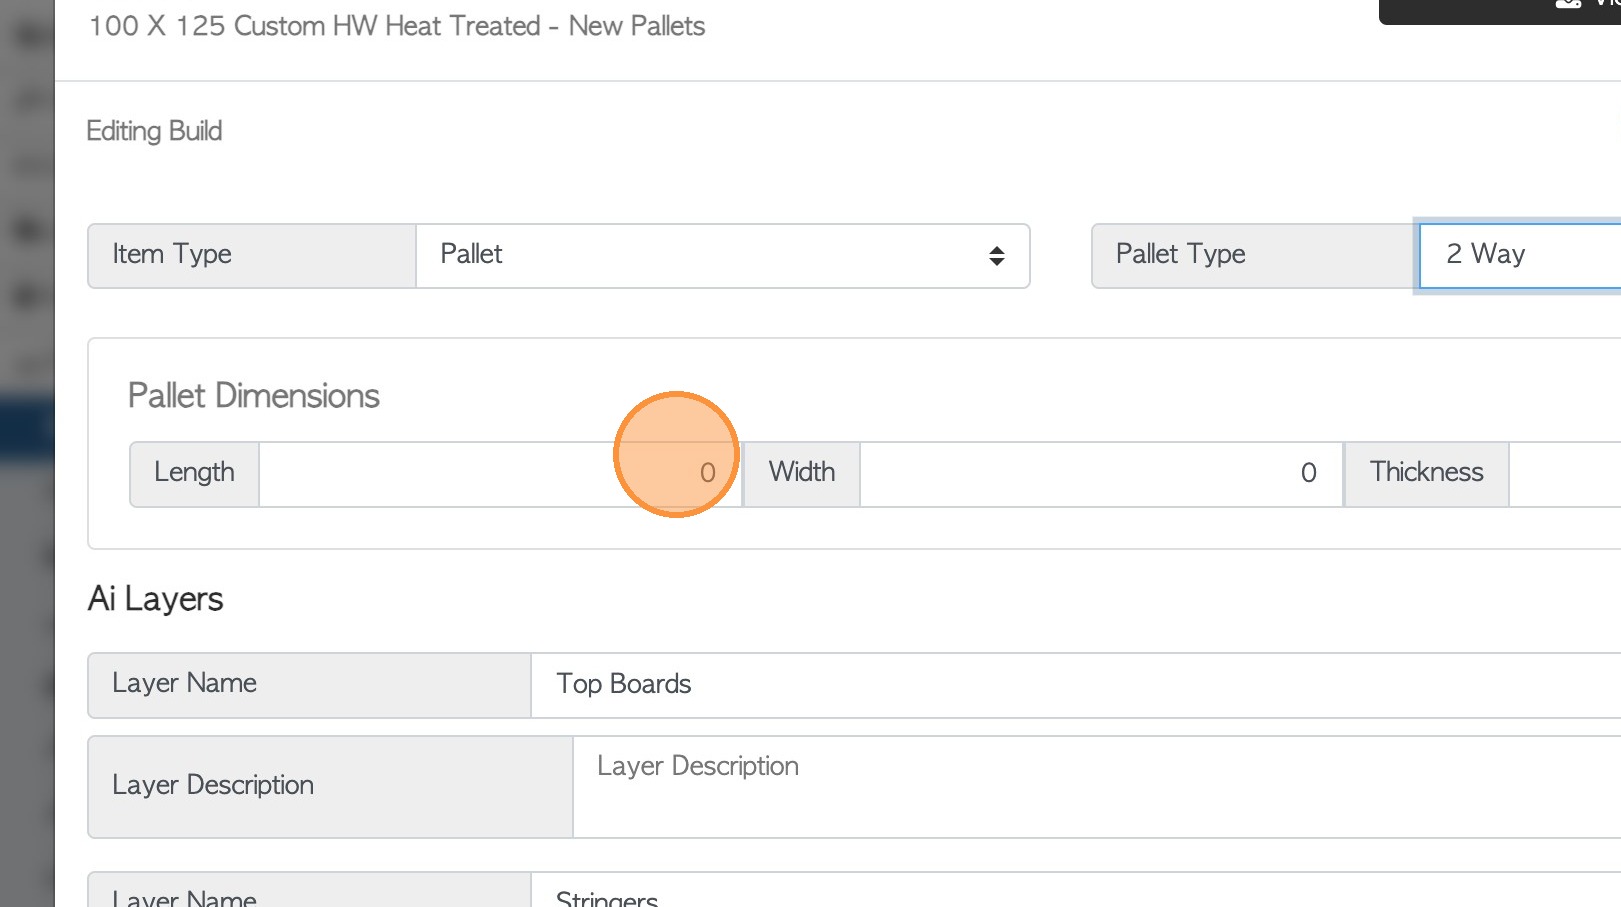Viewport: 1621px width, 907px height.
Task: Click into the Length input field
Action: [498, 474]
